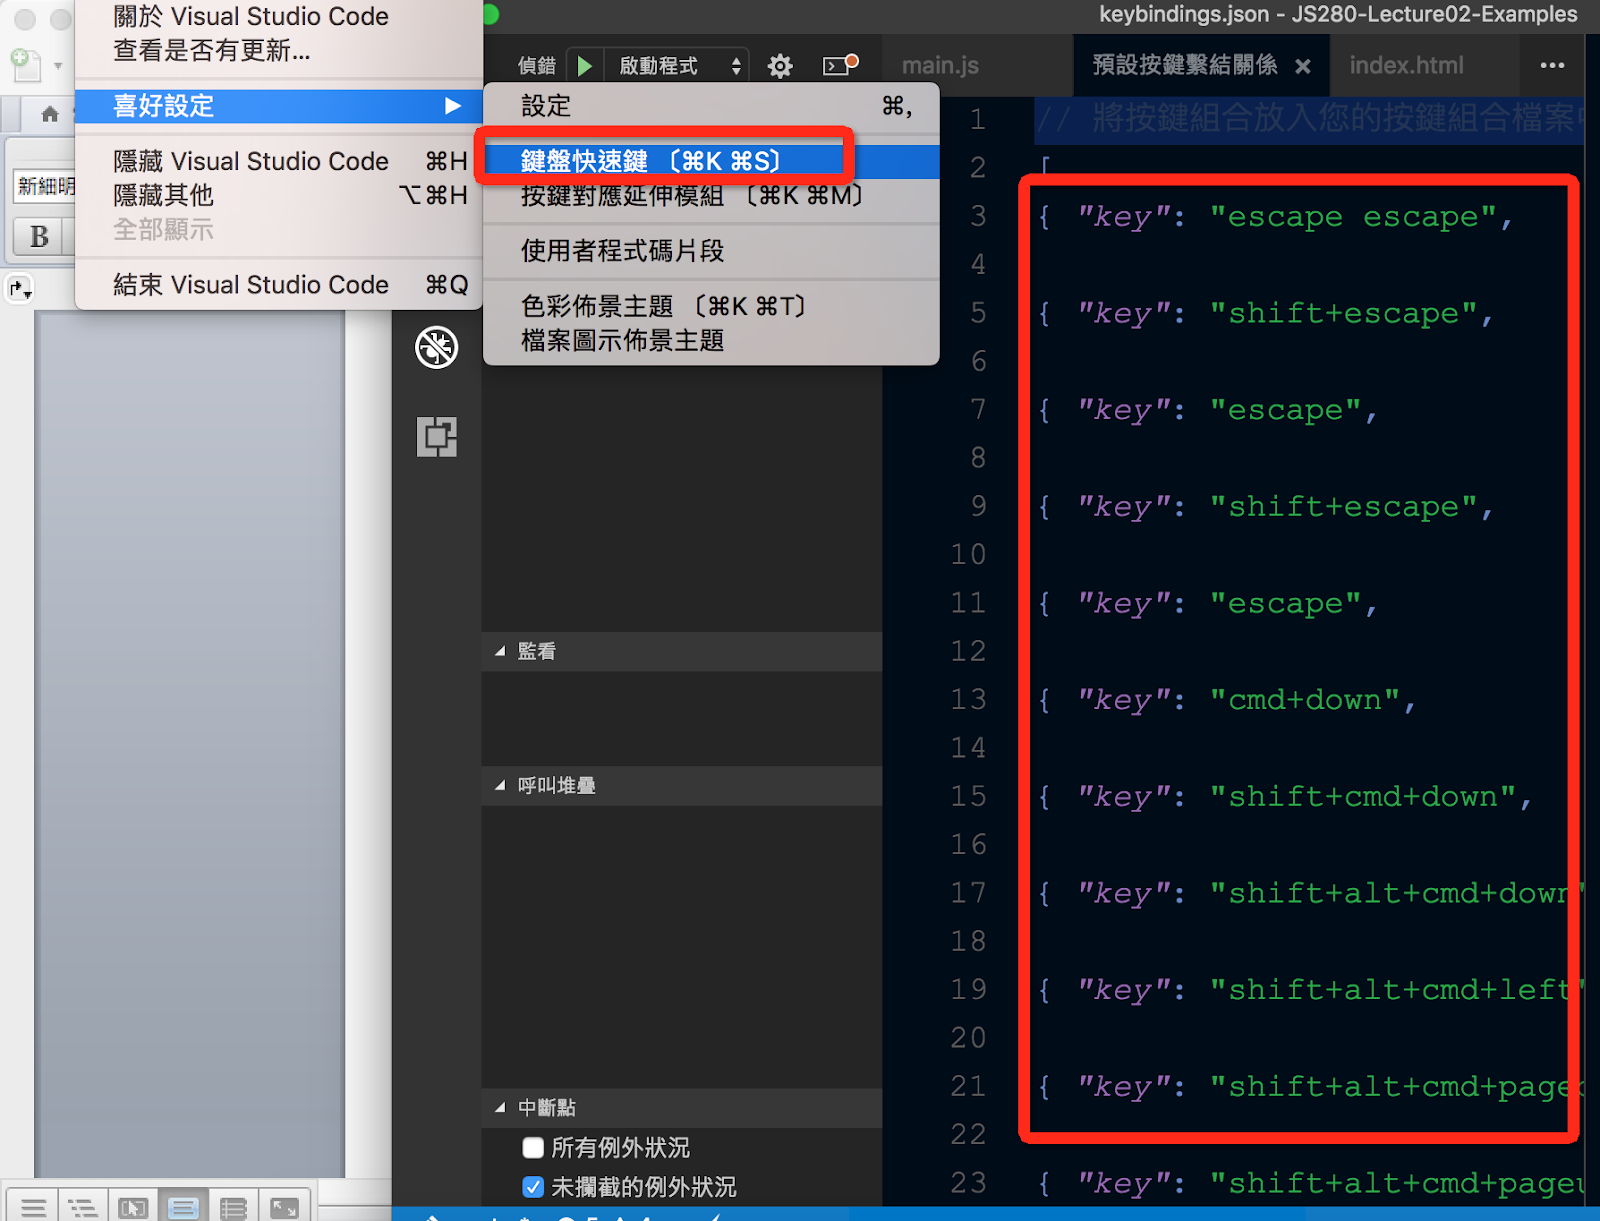This screenshot has height=1221, width=1600.
Task: Click the Word new document icon
Action: click(x=25, y=66)
